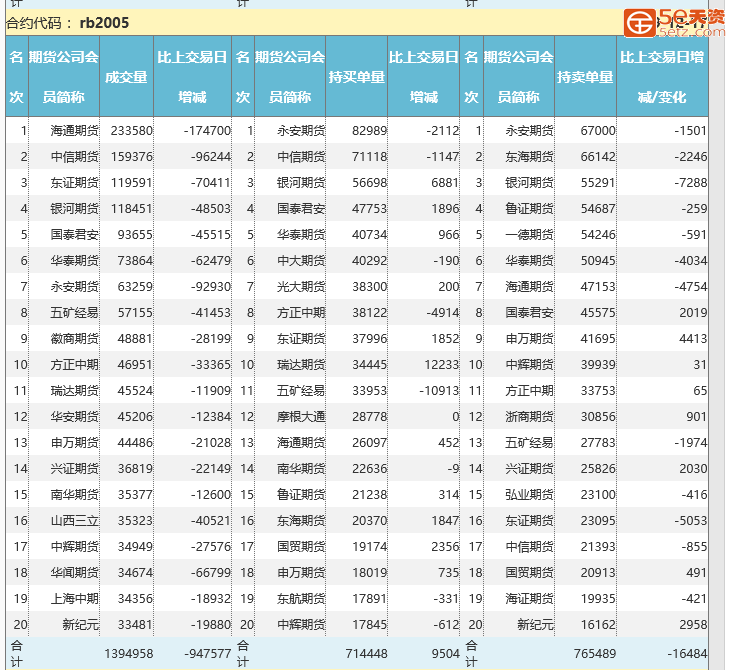Click the total change -16484
Image resolution: width=731 pixels, height=670 pixels.
point(687,654)
